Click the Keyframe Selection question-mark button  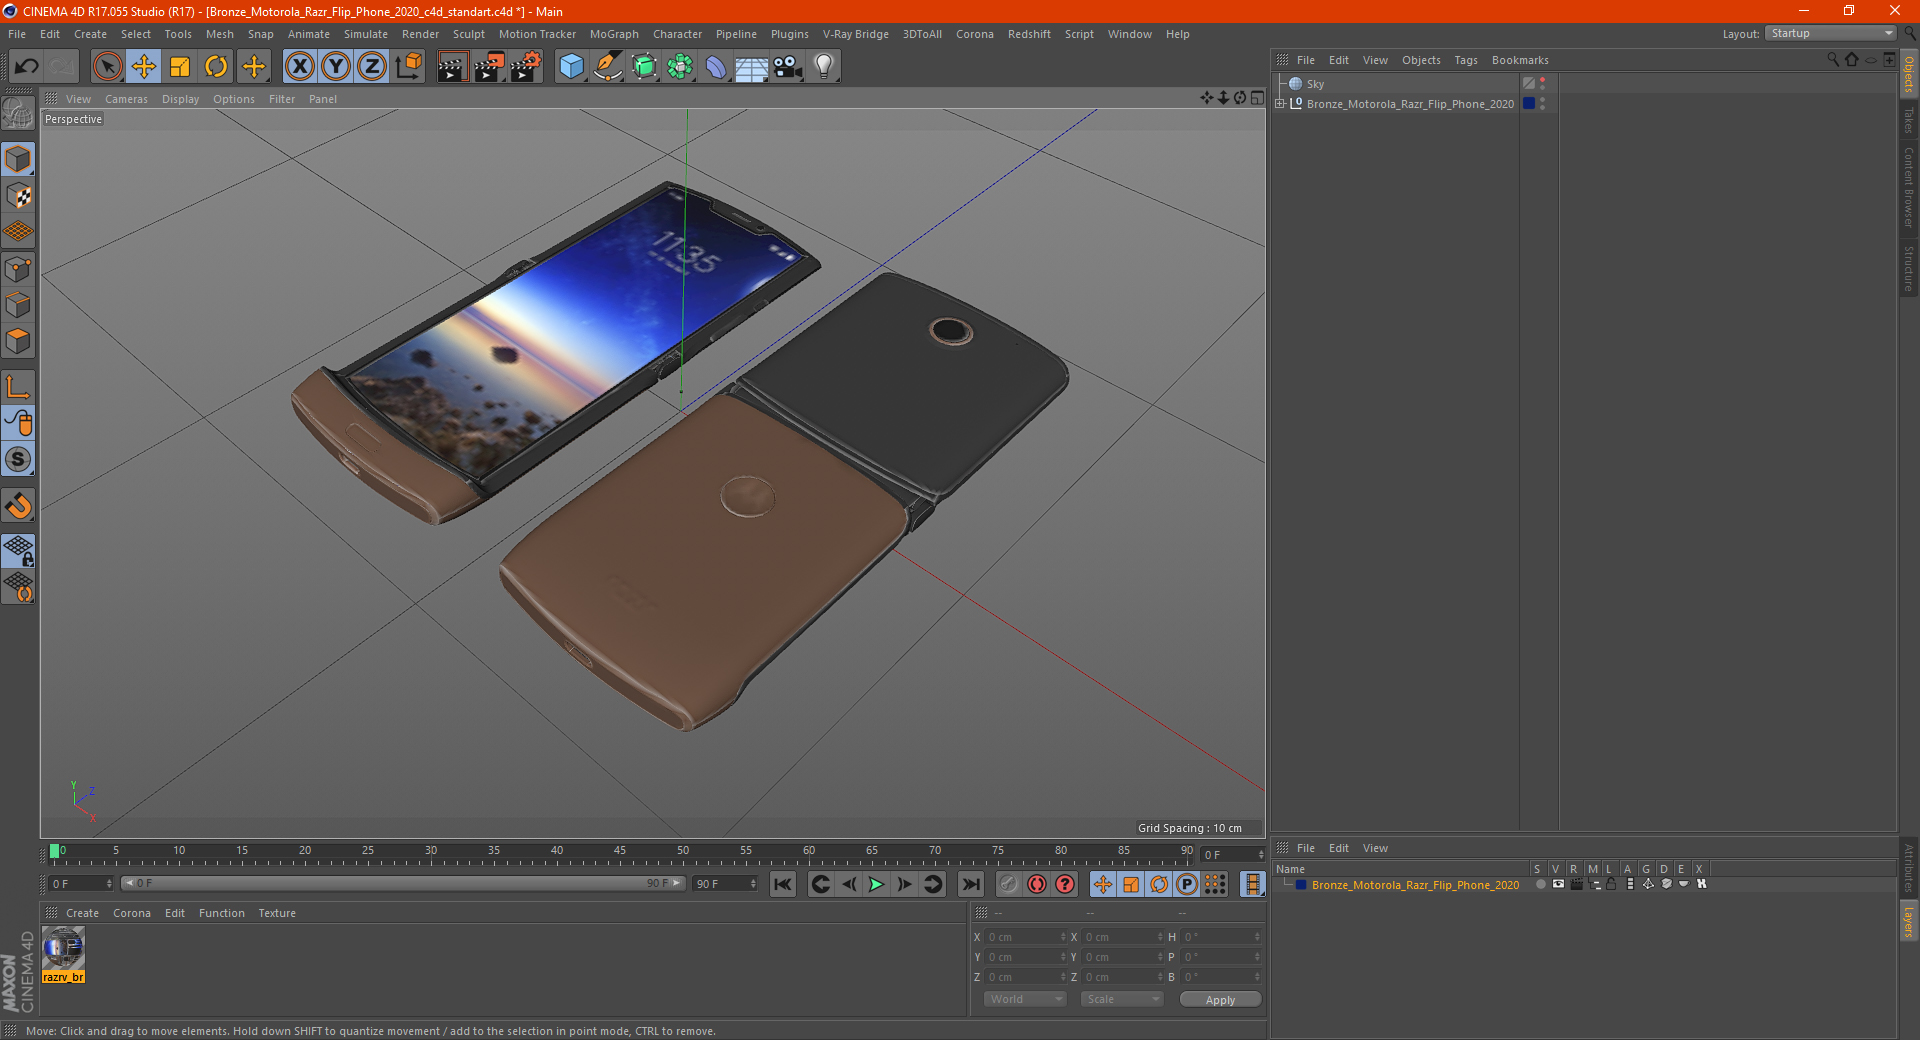(x=1065, y=884)
